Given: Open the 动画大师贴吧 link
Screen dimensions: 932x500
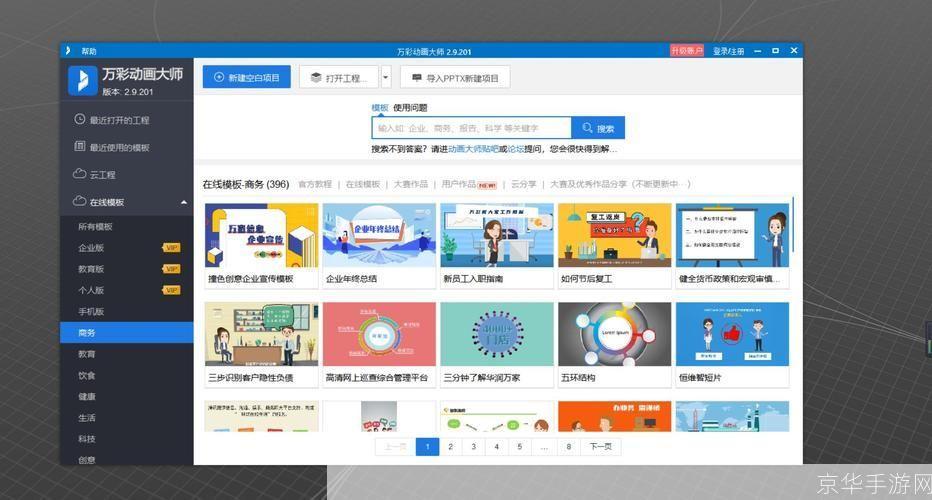Looking at the screenshot, I should 473,149.
